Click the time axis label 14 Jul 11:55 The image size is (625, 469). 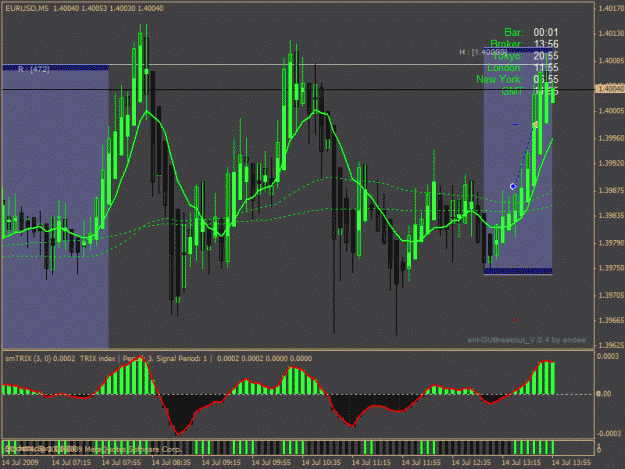(421, 463)
